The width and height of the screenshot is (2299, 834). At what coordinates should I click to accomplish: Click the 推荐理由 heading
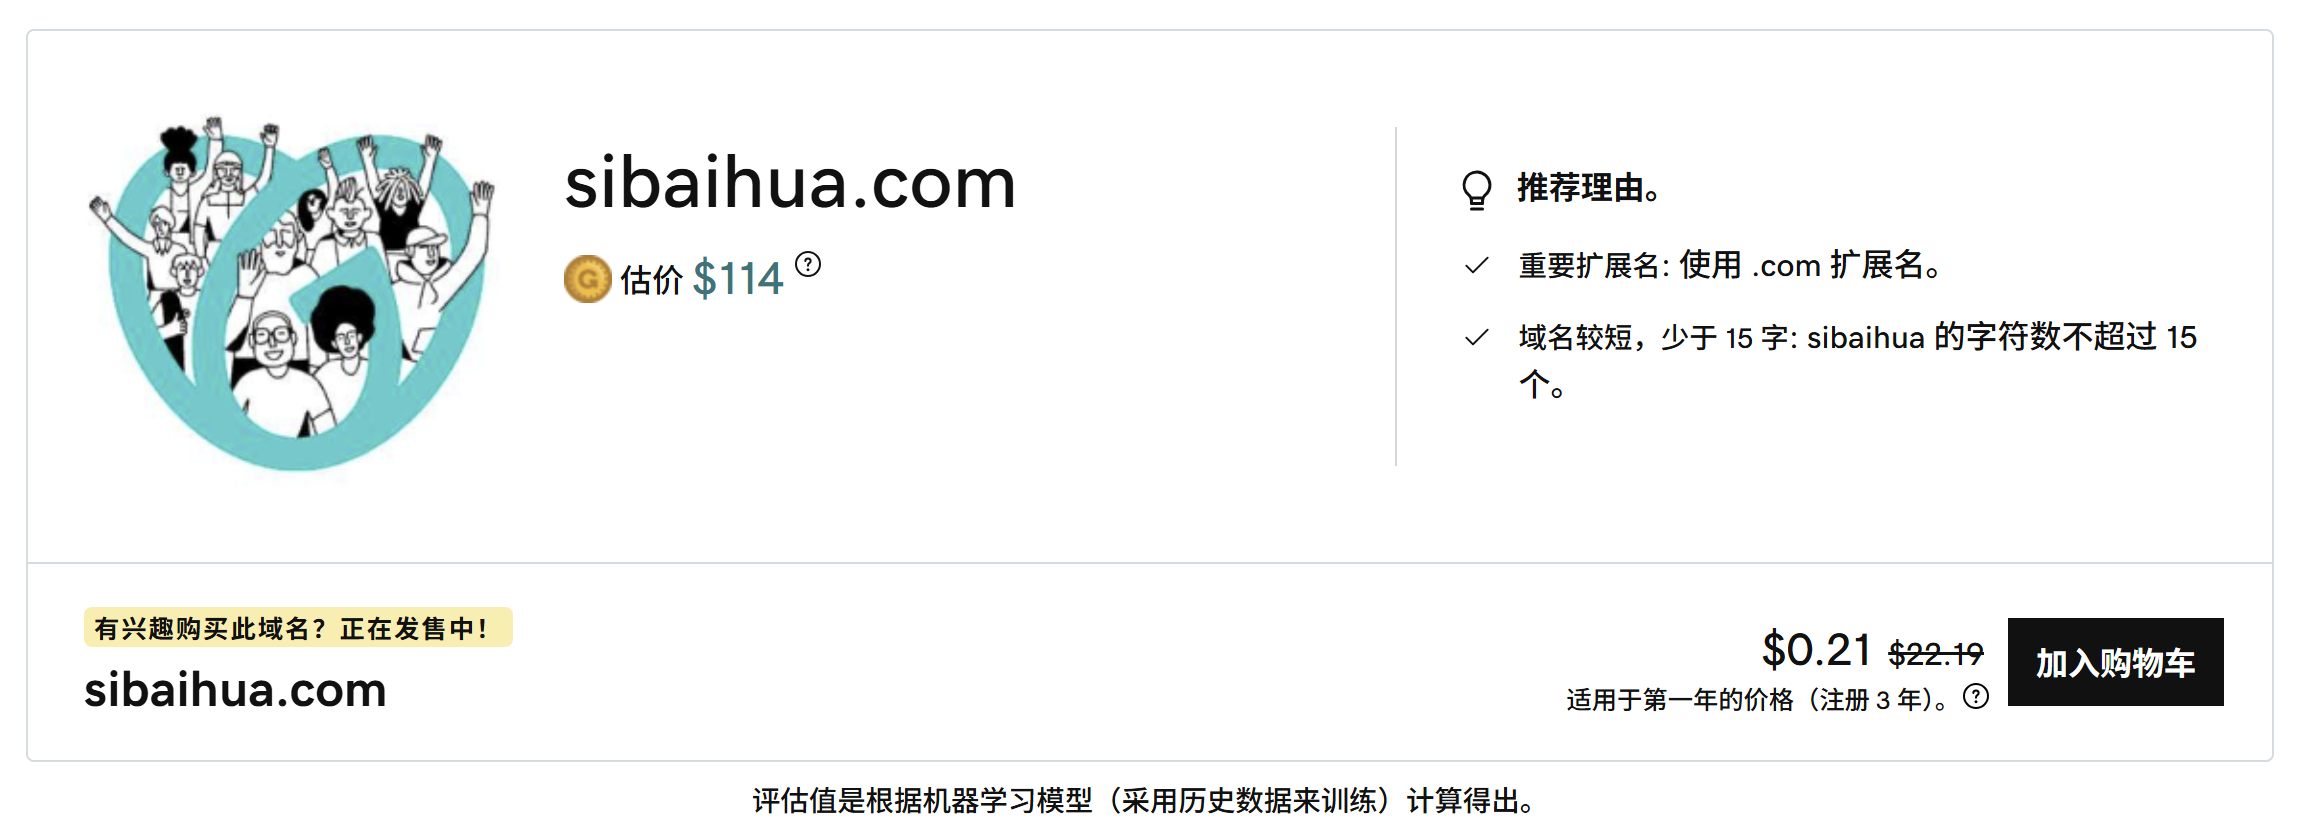pos(1588,188)
